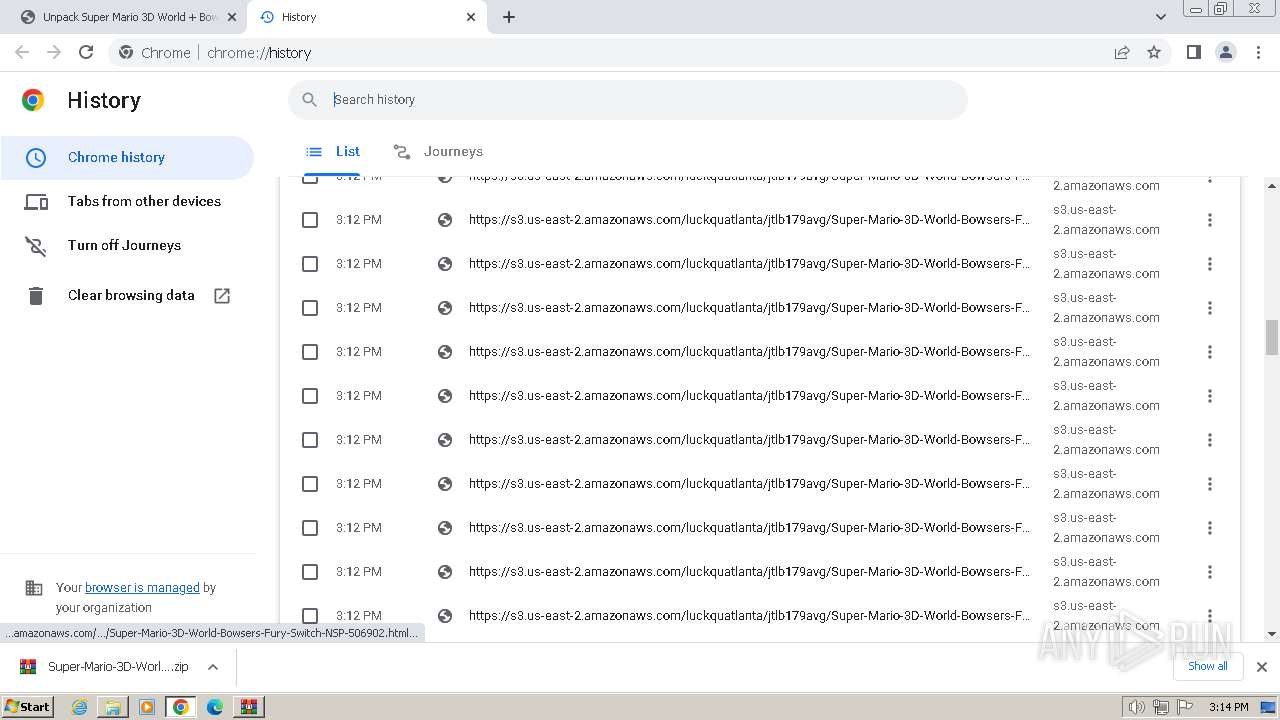
Task: Click the Action Center flag tray icon
Action: [x=1186, y=707]
